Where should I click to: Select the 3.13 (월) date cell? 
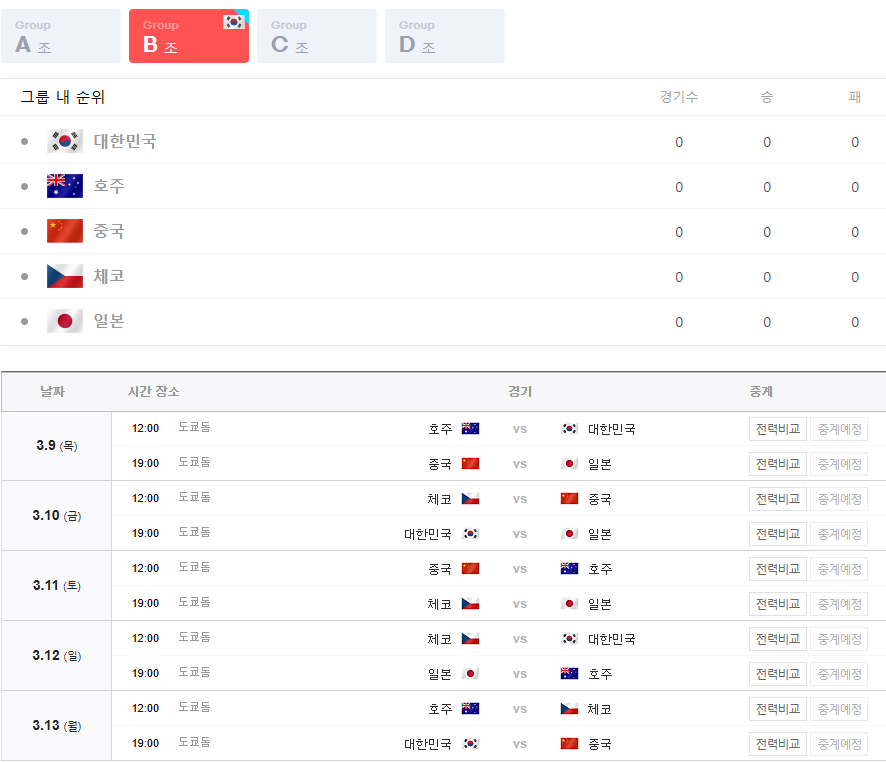point(57,726)
